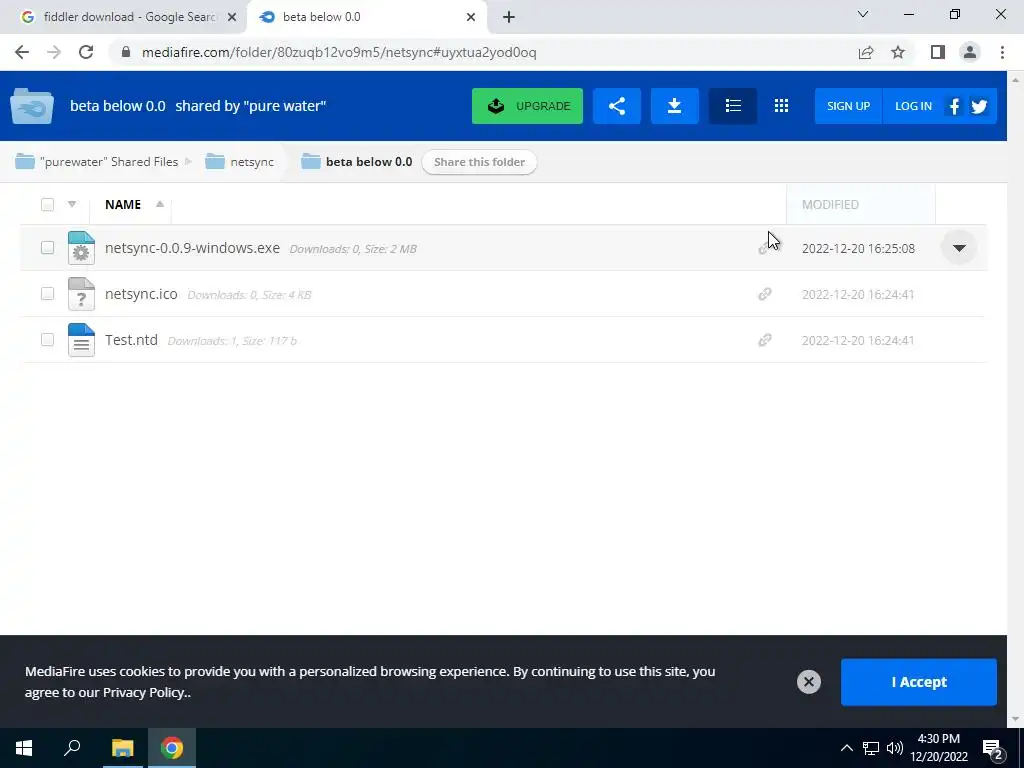Viewport: 1024px width, 768px height.
Task: Click the address bar URL
Action: [339, 52]
